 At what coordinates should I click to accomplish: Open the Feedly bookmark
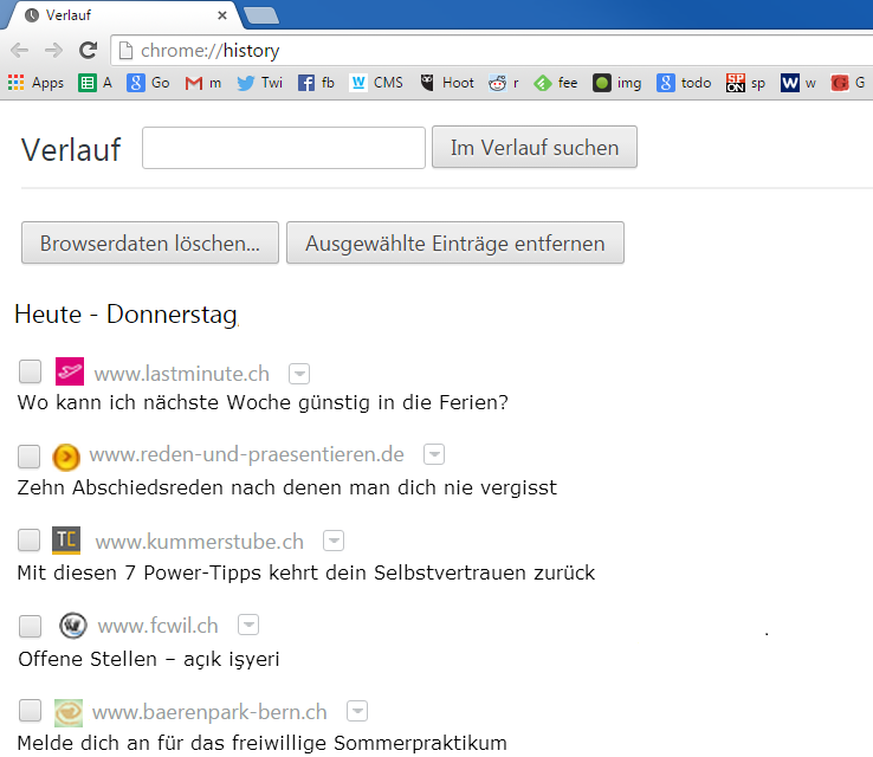(556, 83)
